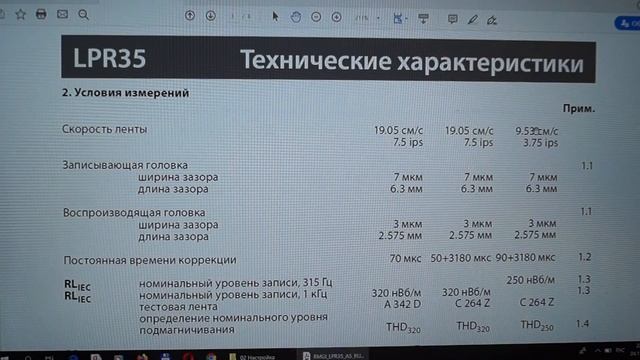Click the '70 мкс' value
This screenshot has width=640, height=360.
405,258
